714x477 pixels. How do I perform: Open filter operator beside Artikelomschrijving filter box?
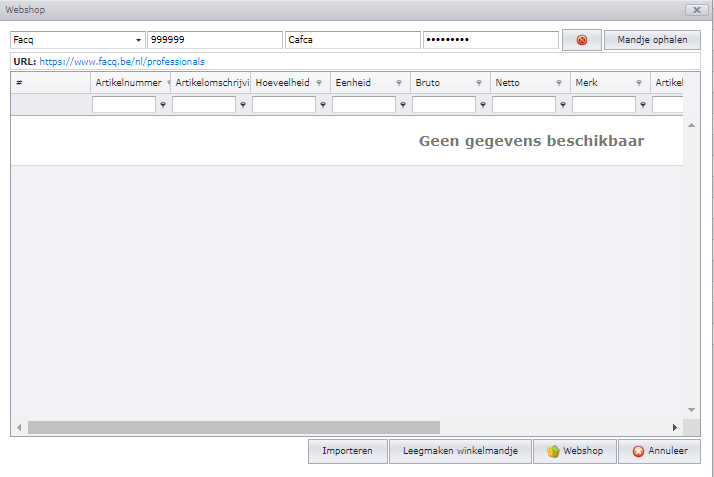[243, 105]
